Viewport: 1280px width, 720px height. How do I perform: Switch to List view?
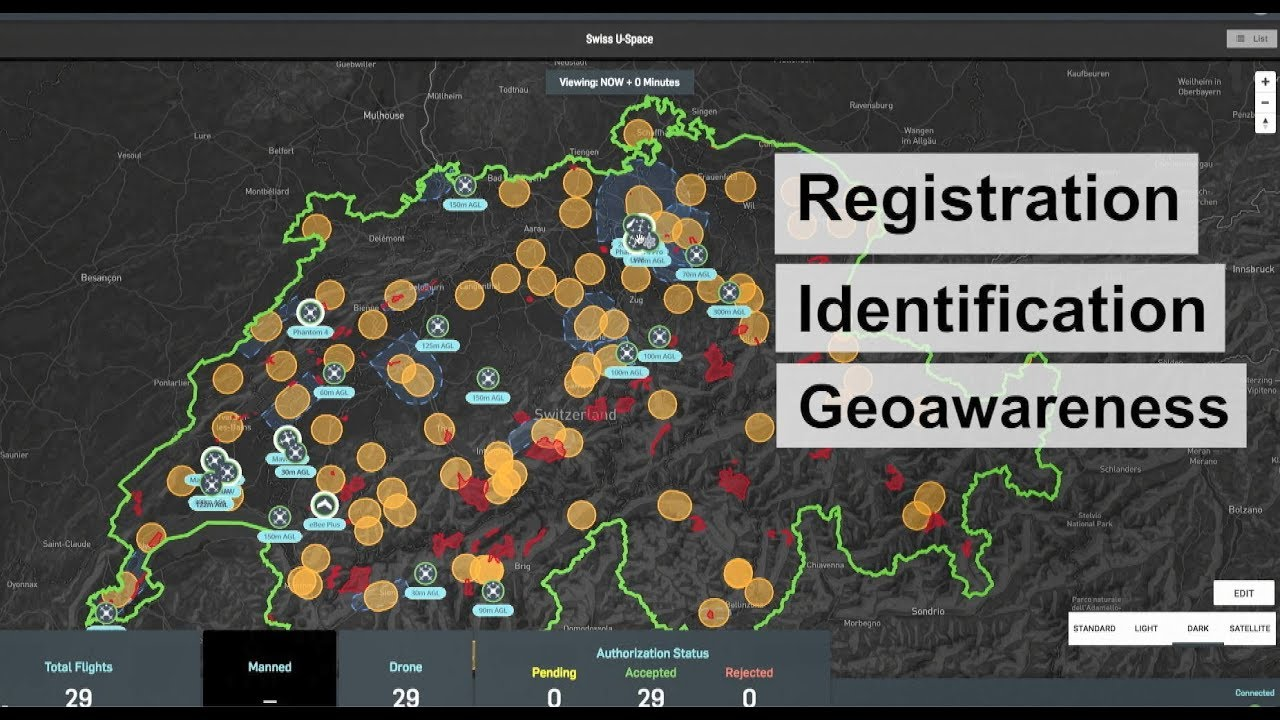pos(1252,39)
